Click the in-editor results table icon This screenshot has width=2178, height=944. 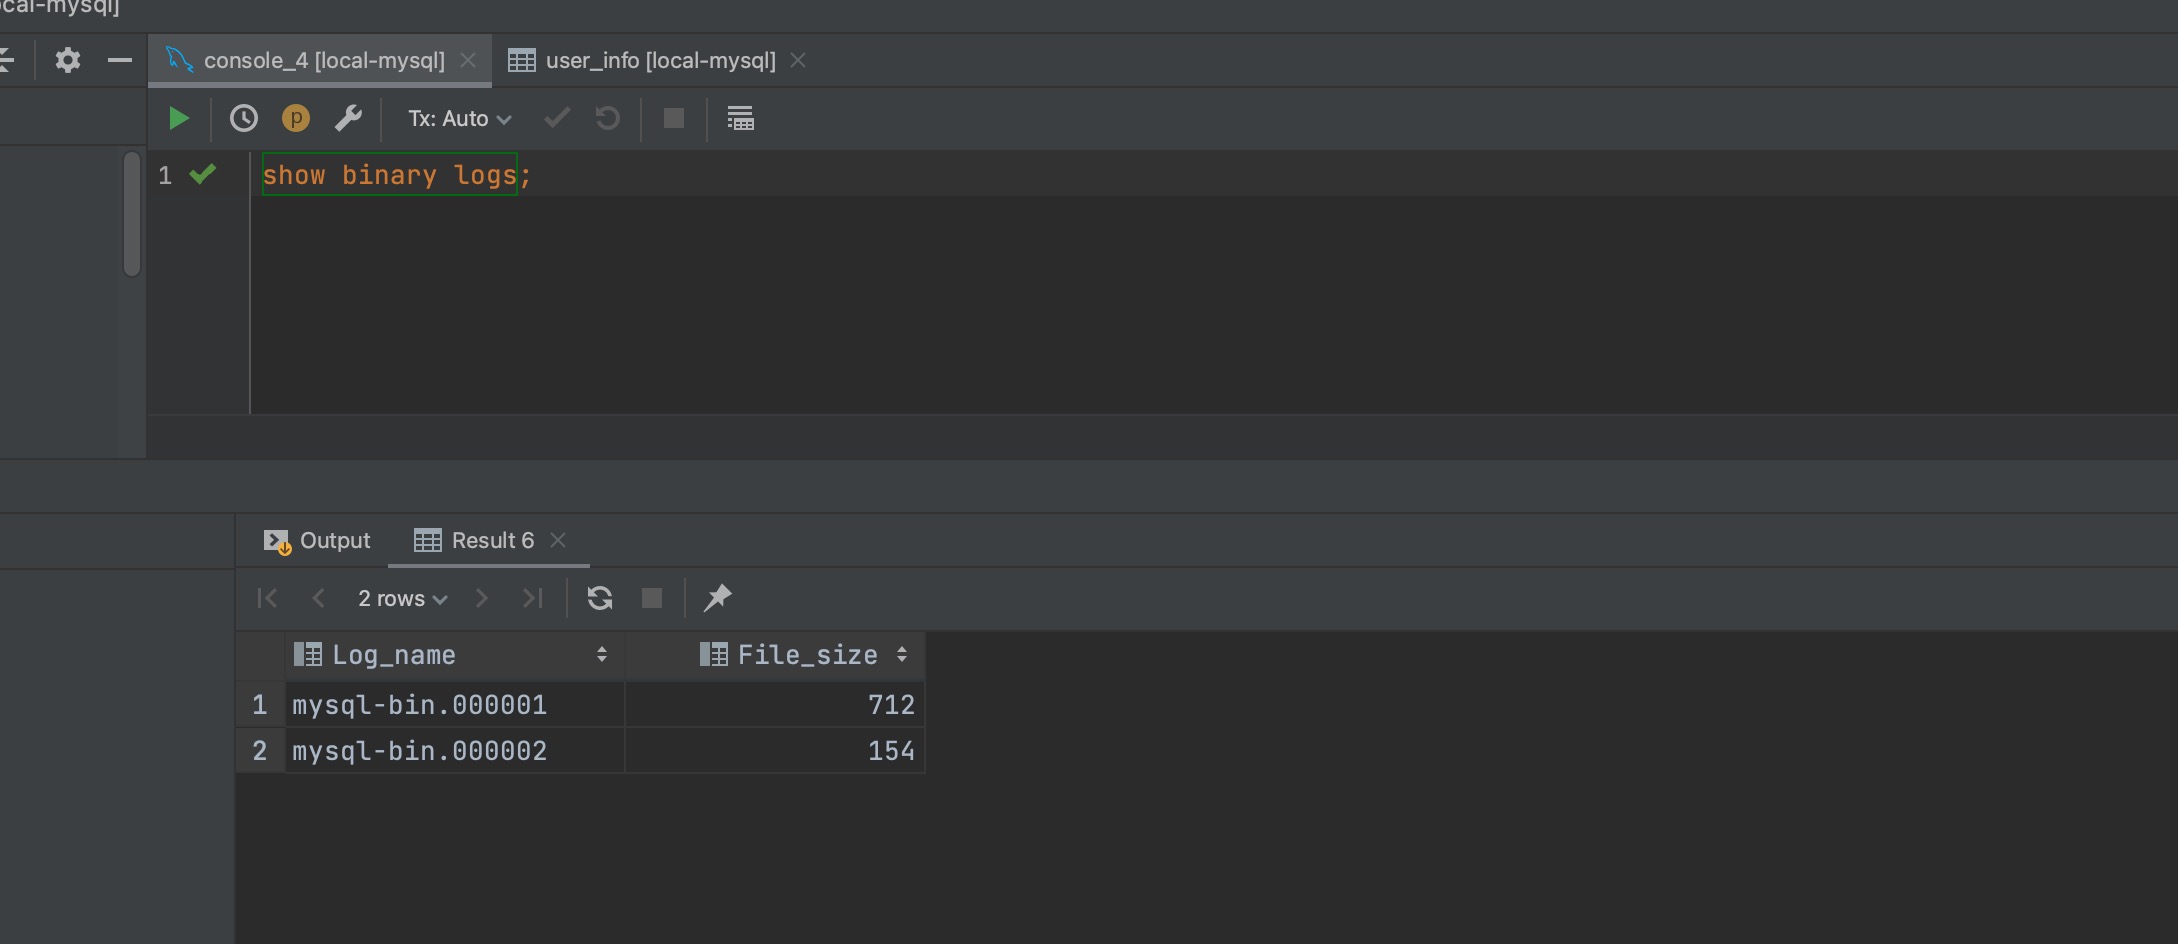point(740,119)
